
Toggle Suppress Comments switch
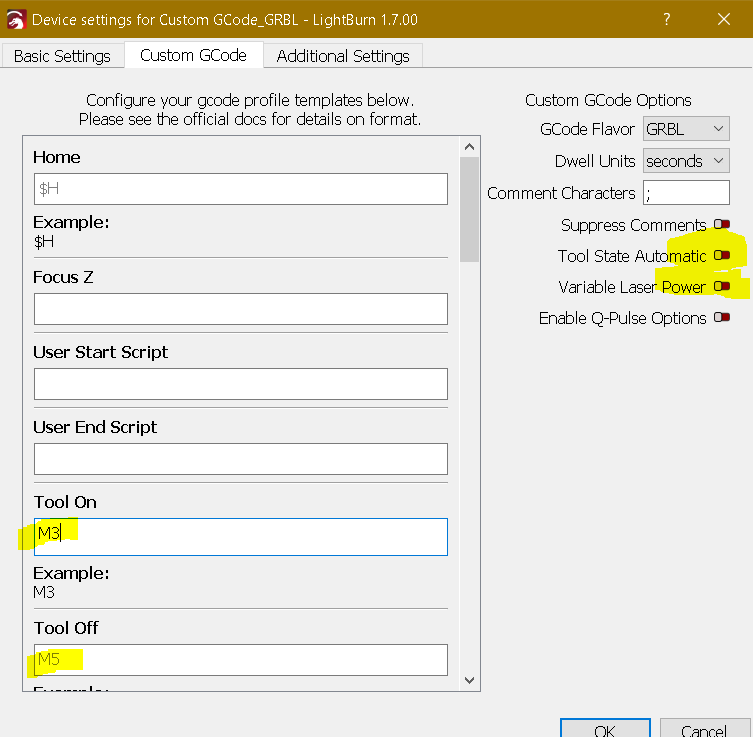[721, 225]
